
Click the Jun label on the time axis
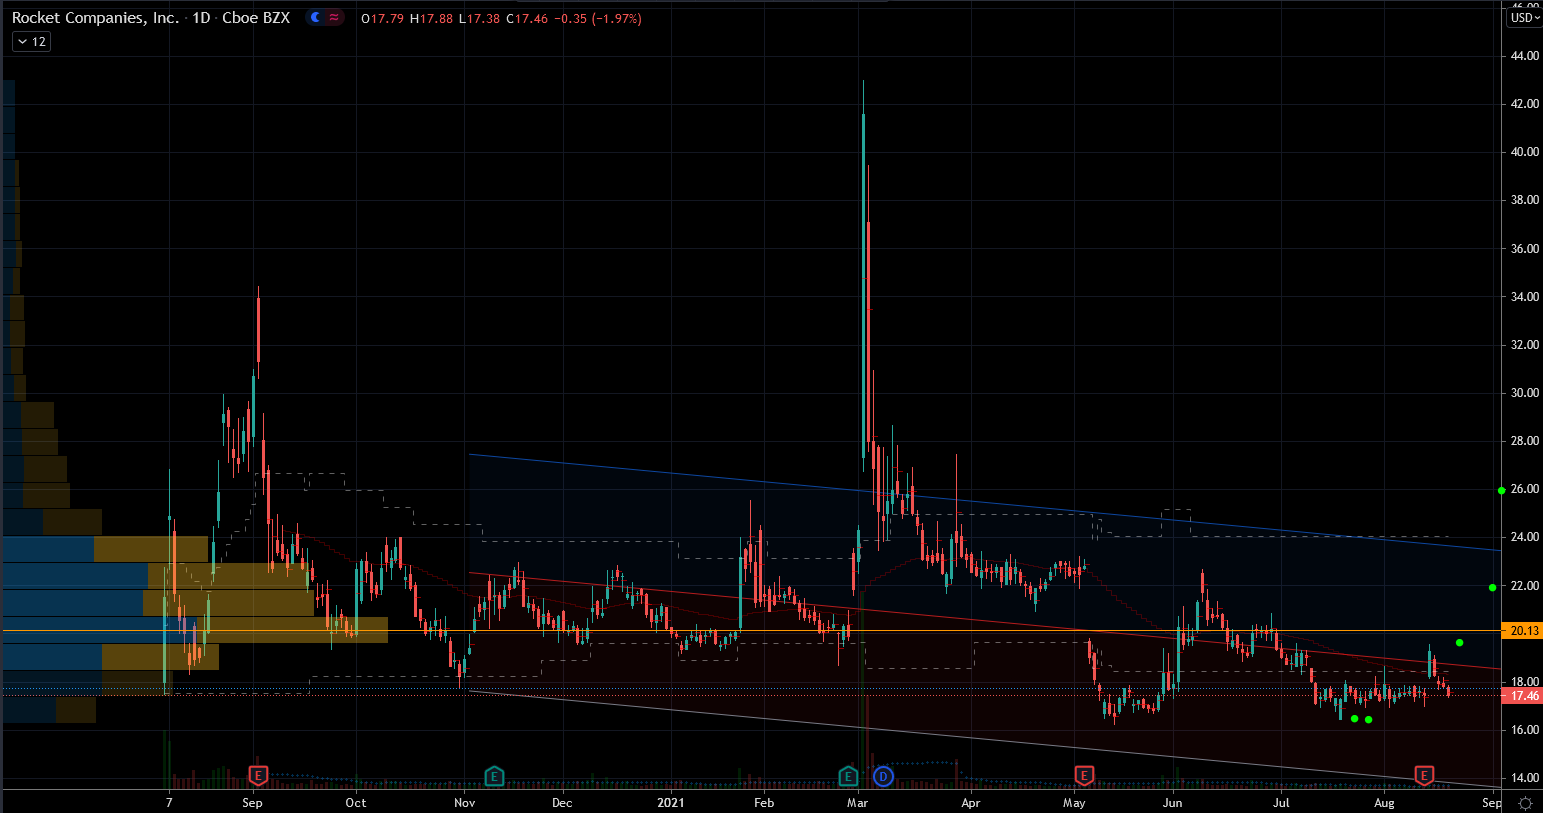1172,803
